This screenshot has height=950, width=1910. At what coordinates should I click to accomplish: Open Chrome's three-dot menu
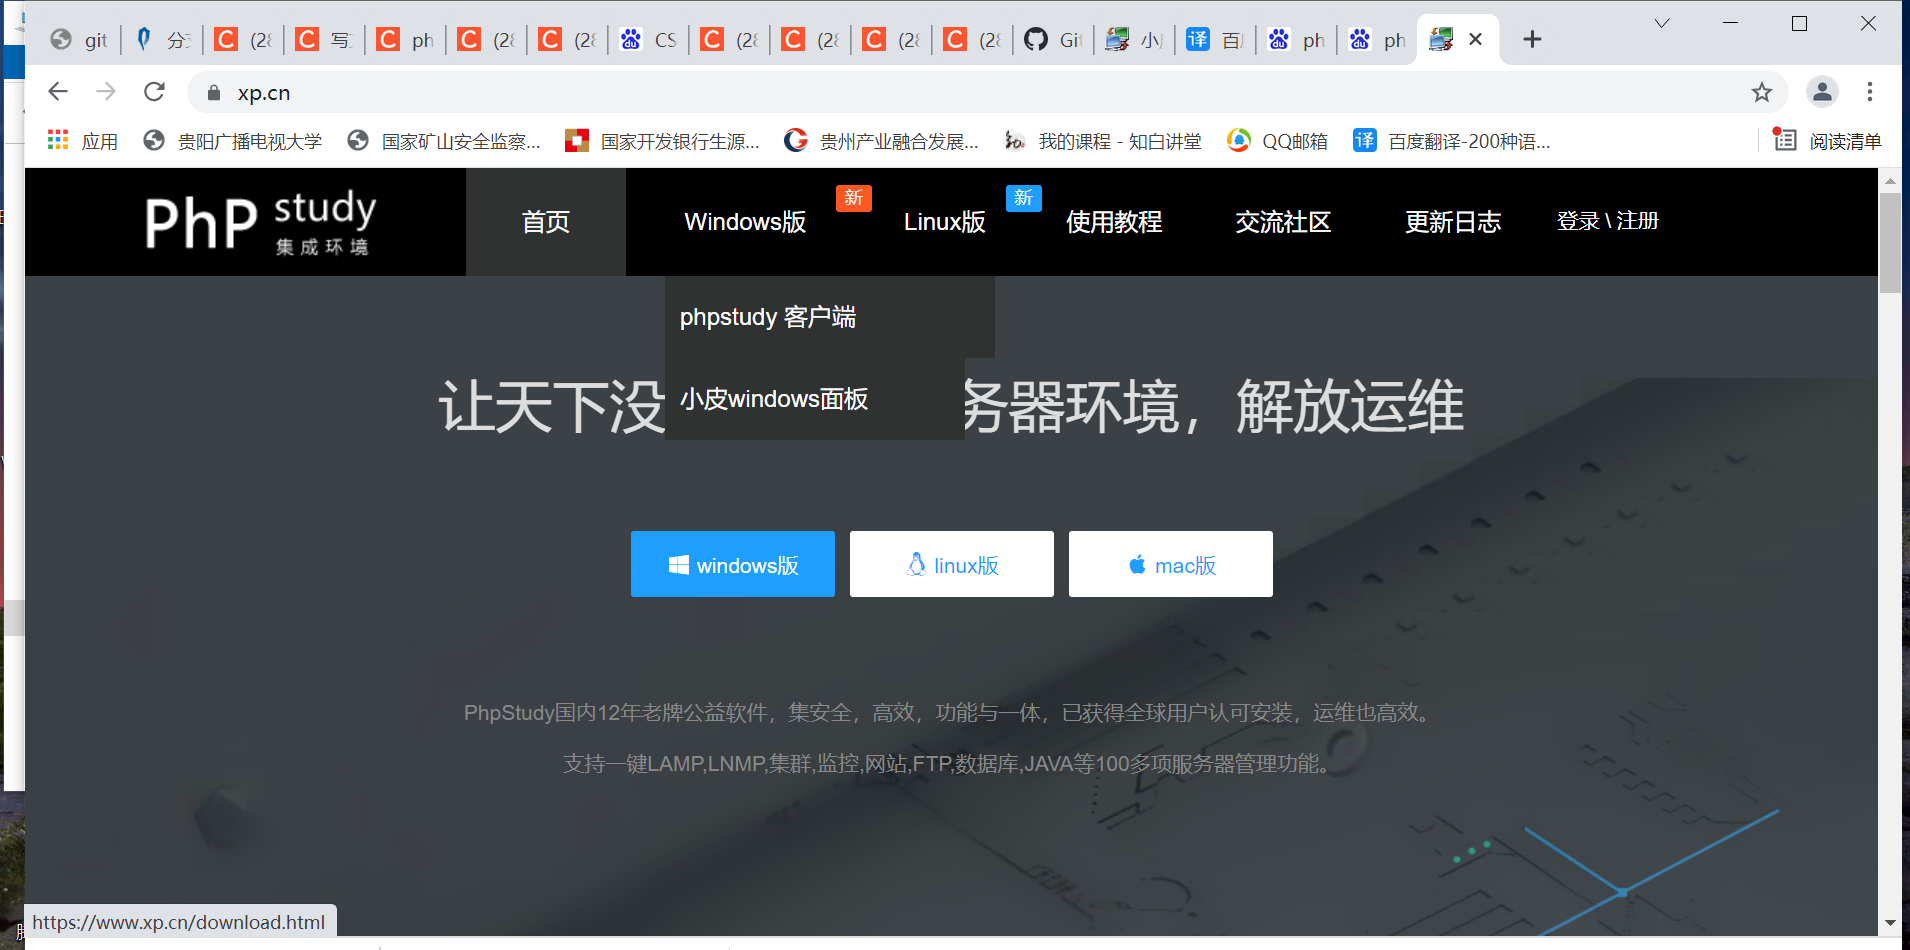click(1869, 91)
